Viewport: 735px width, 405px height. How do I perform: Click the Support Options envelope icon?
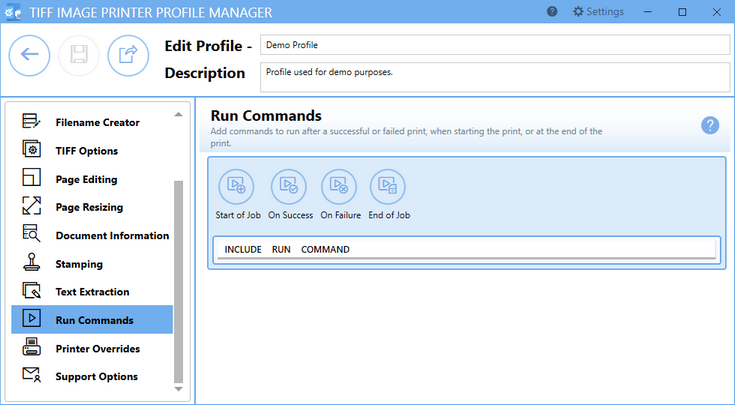point(31,375)
